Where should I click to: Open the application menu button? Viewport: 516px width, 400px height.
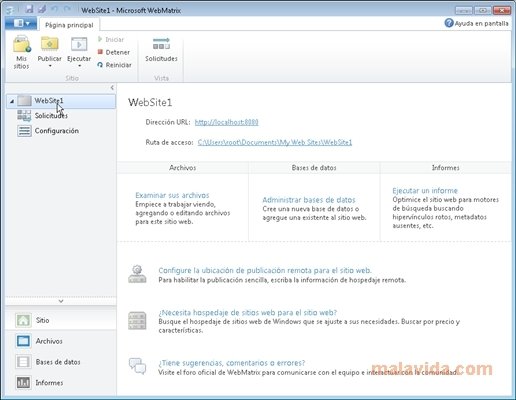click(21, 23)
